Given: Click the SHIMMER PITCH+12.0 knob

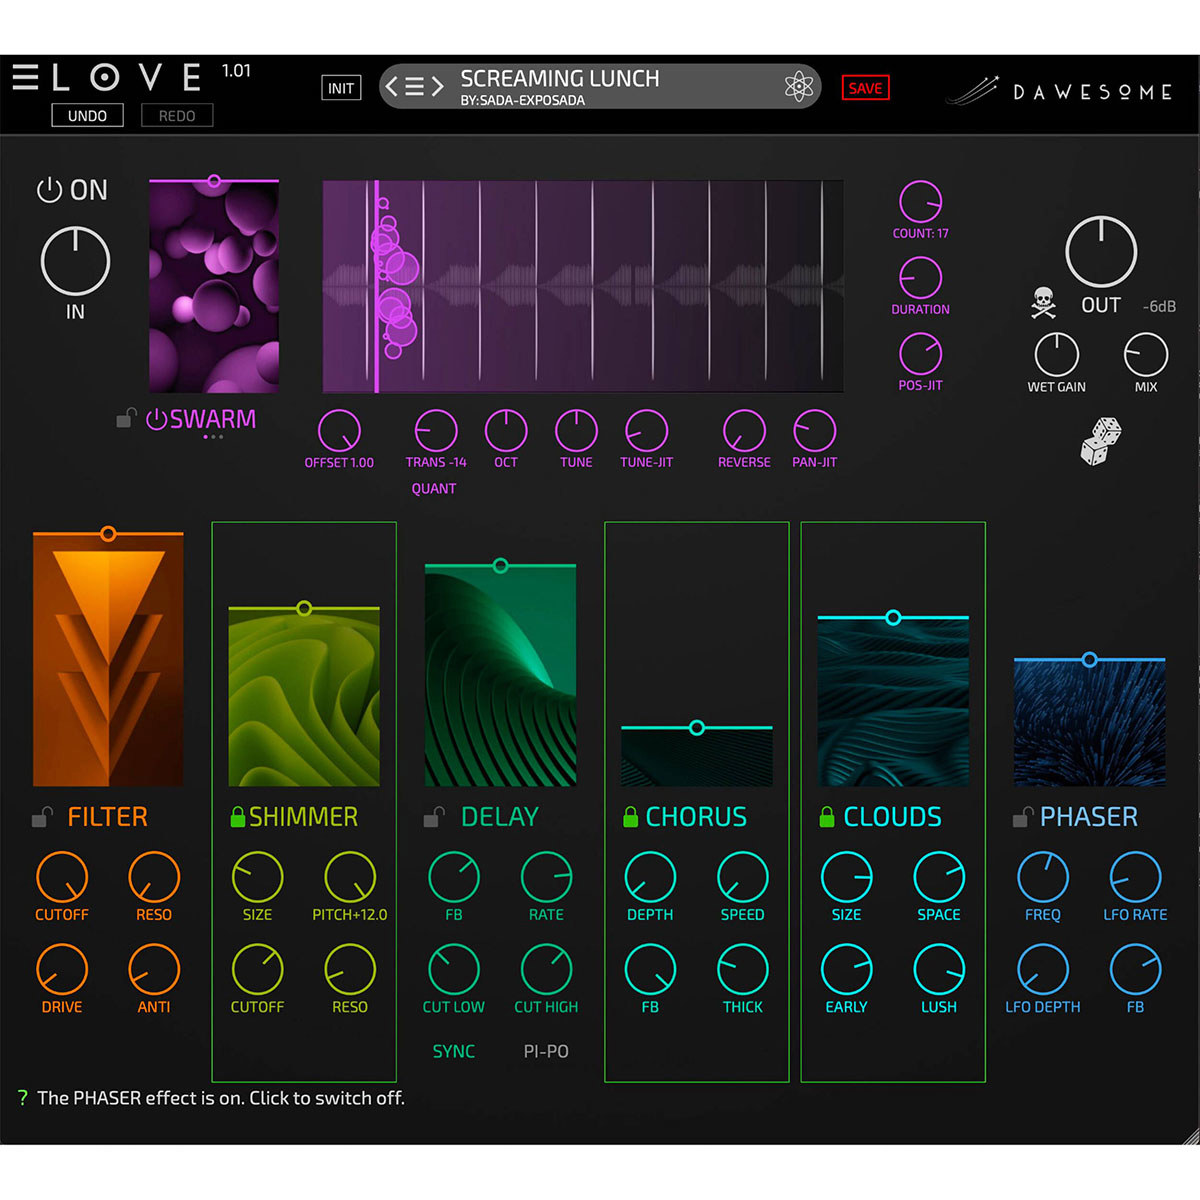Looking at the screenshot, I should pos(350,877).
